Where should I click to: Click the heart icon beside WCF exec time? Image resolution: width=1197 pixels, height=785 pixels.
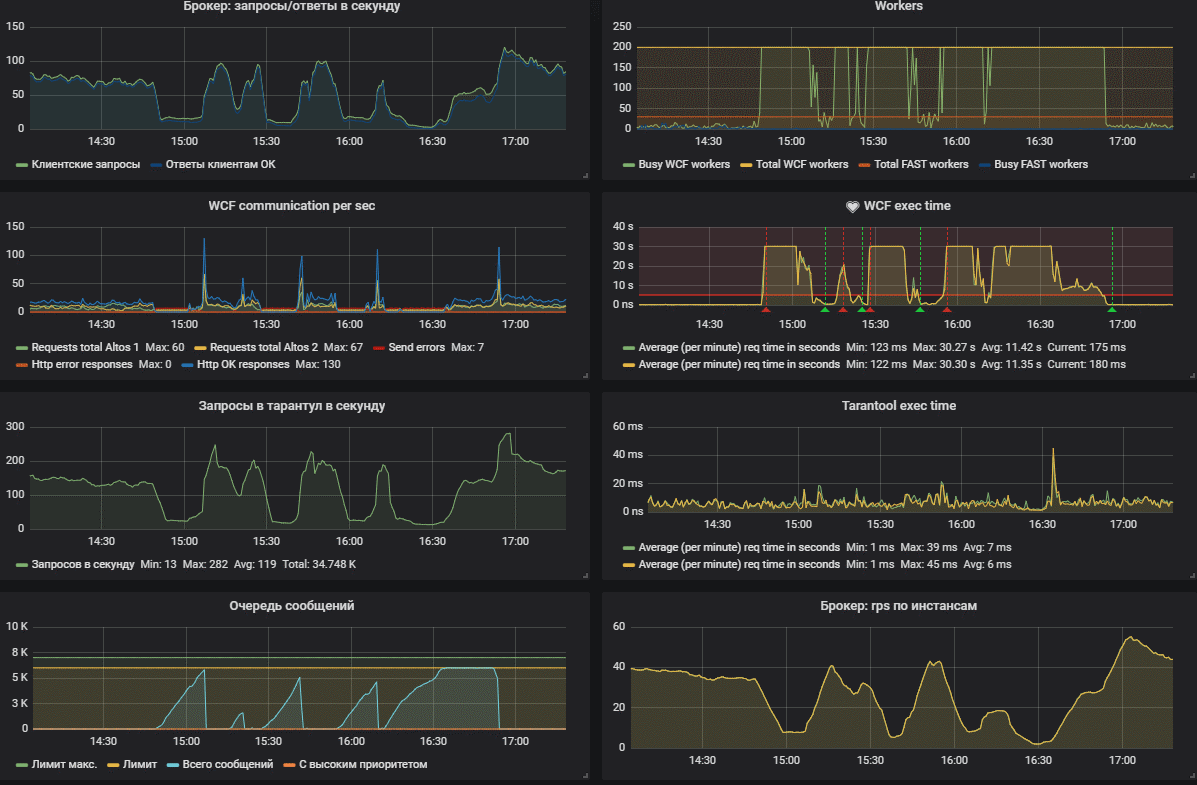tap(852, 206)
